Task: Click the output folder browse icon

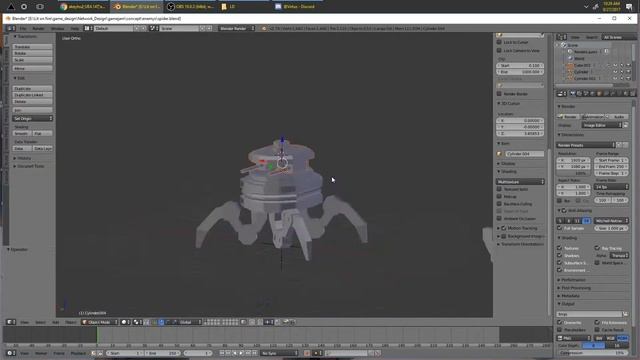Action: point(625,314)
